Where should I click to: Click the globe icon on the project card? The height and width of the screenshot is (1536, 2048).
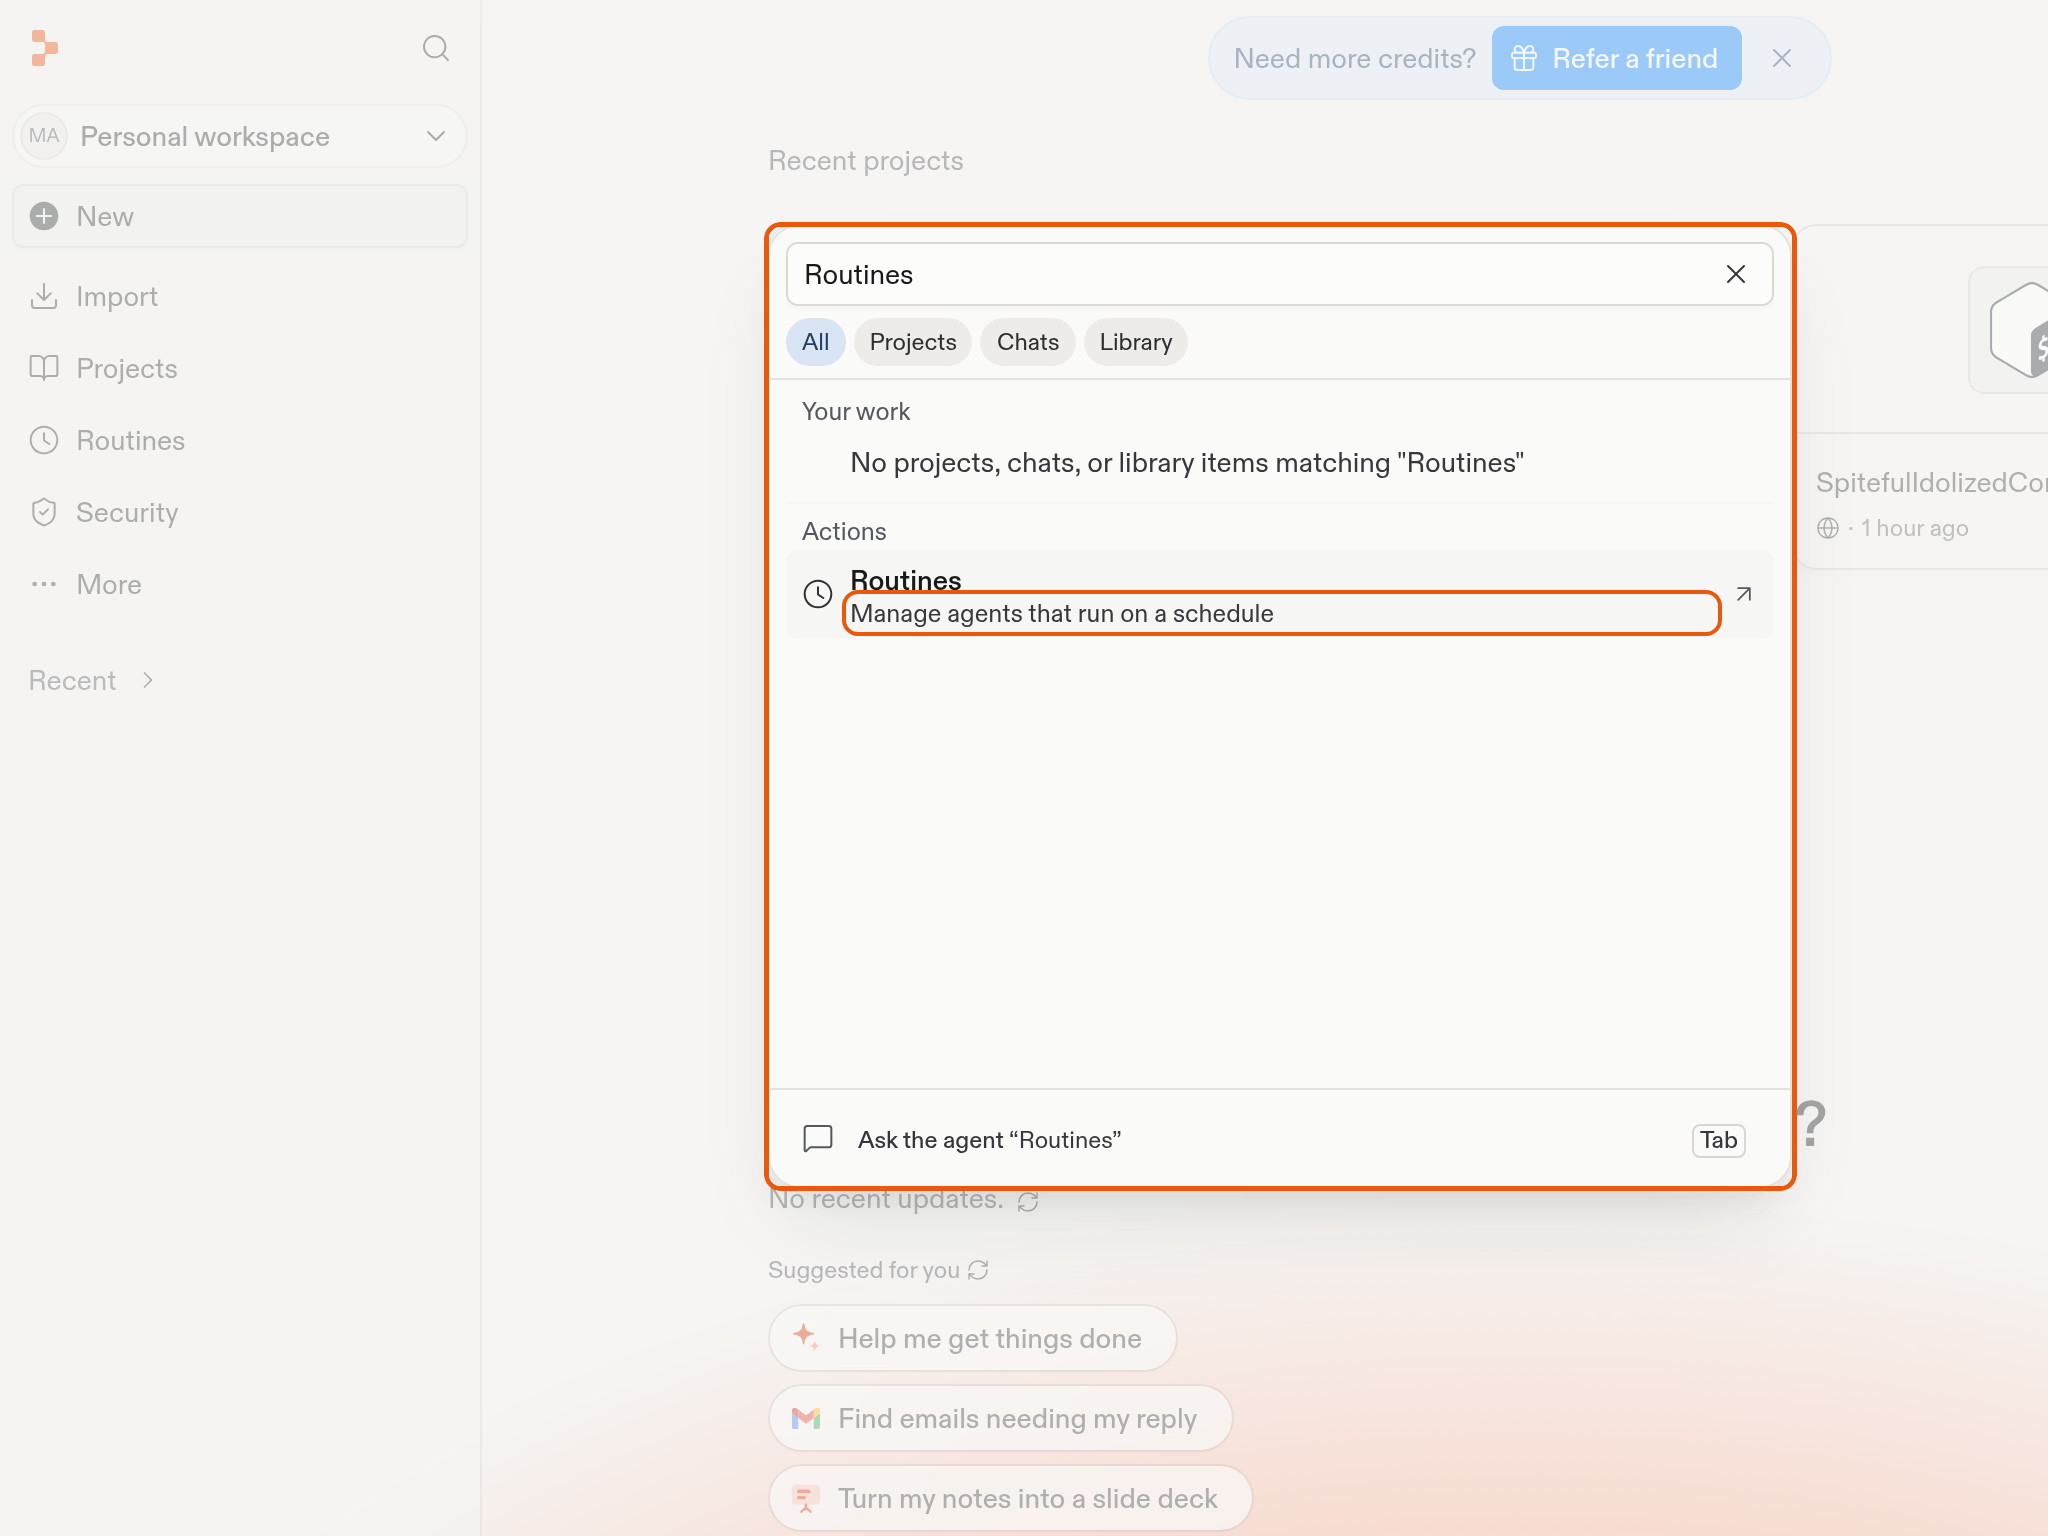click(1828, 528)
